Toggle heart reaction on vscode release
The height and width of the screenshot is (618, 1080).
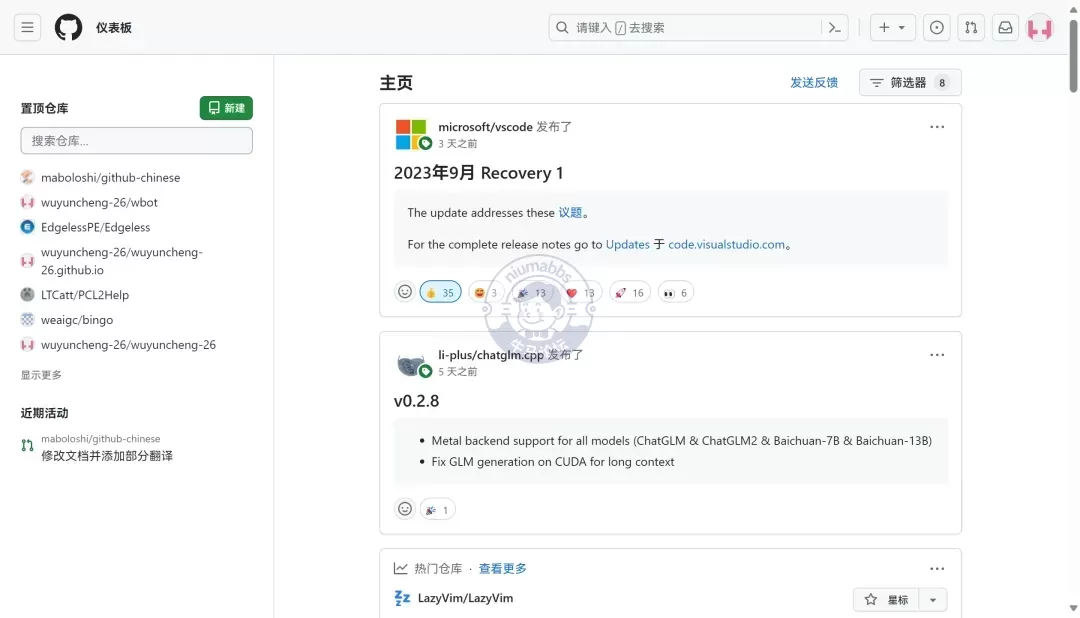(579, 292)
